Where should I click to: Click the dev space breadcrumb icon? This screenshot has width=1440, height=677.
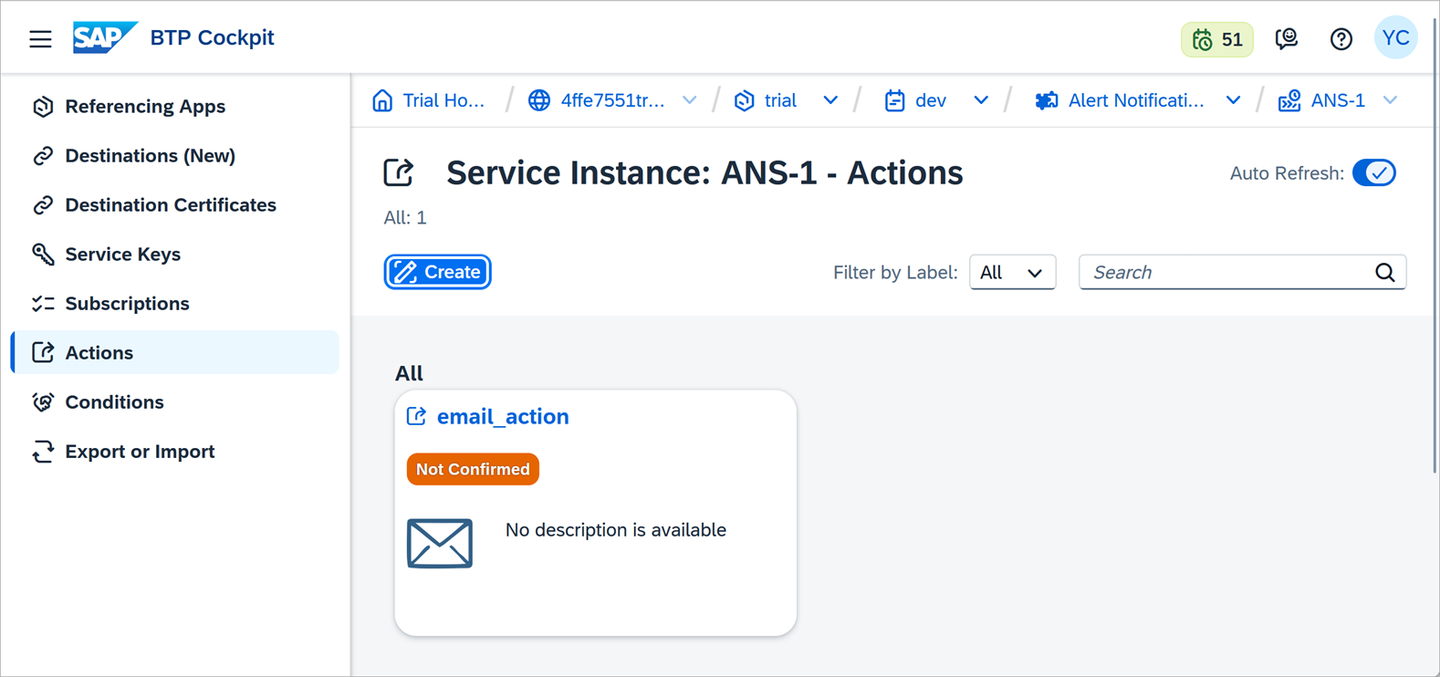pyautogui.click(x=895, y=100)
